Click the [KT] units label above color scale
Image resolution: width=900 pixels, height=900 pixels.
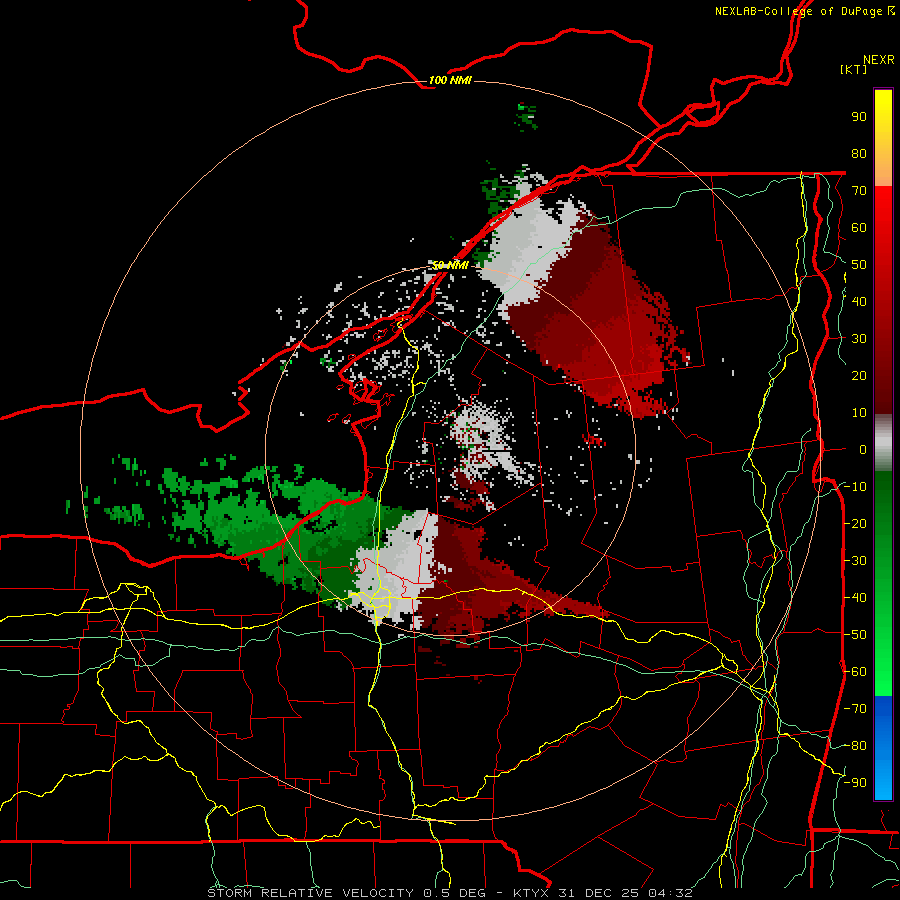tap(854, 69)
